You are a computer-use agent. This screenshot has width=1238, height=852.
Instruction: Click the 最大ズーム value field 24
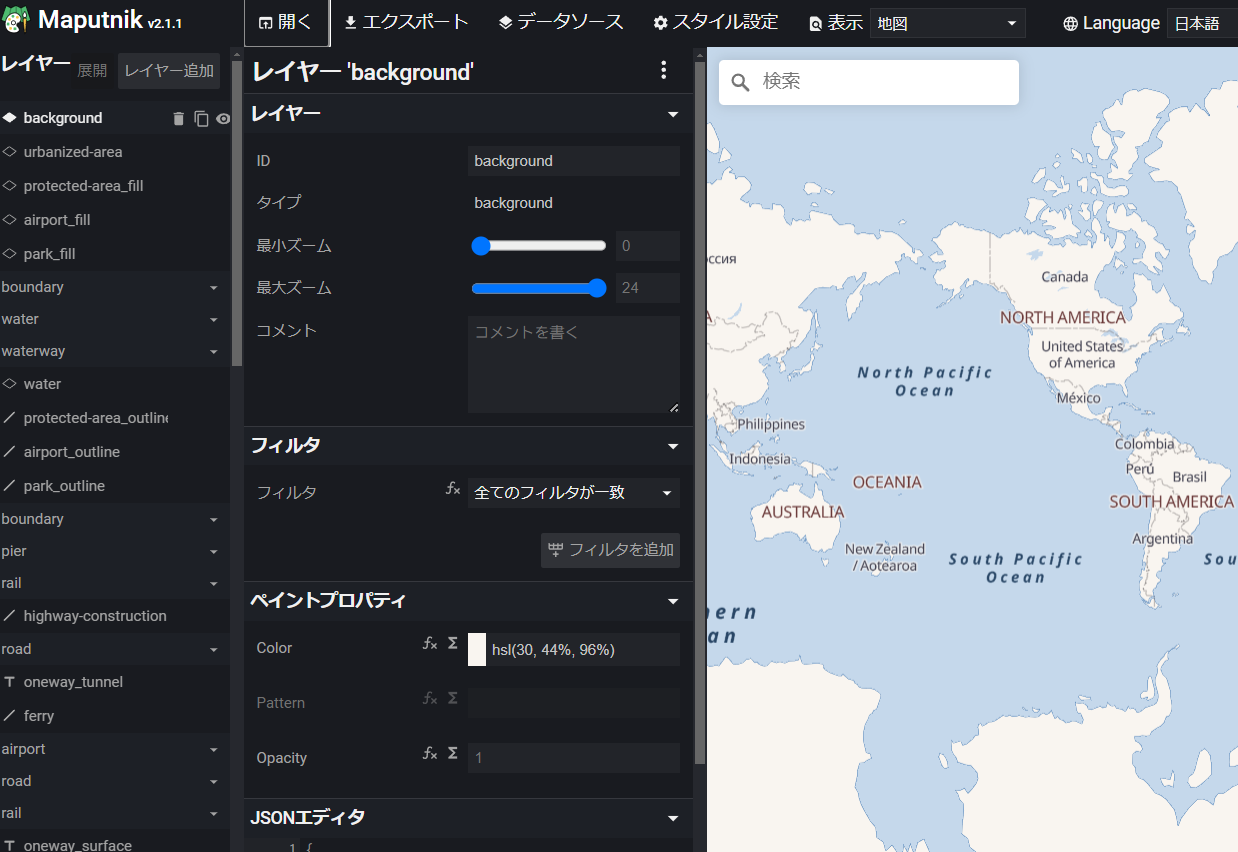(x=648, y=288)
